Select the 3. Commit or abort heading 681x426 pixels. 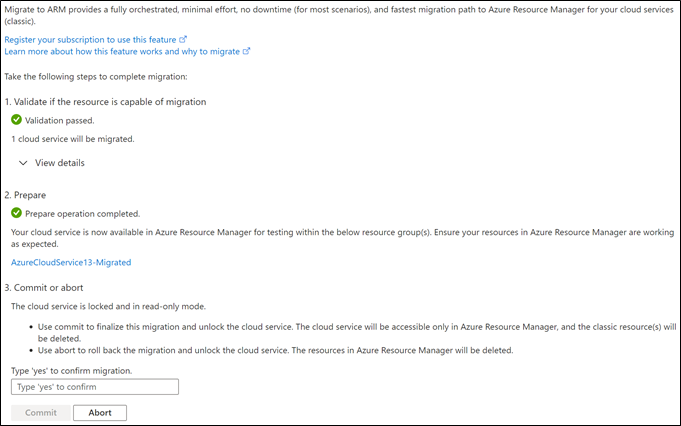(44, 287)
